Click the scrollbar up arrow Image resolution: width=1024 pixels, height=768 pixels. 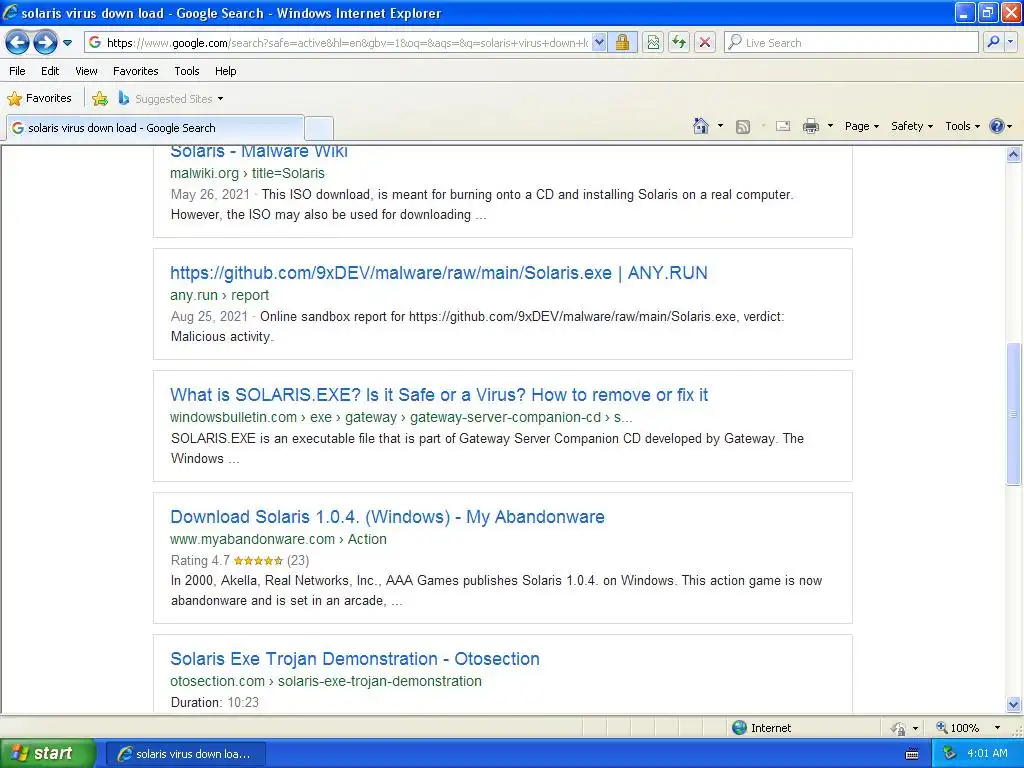coord(1014,155)
